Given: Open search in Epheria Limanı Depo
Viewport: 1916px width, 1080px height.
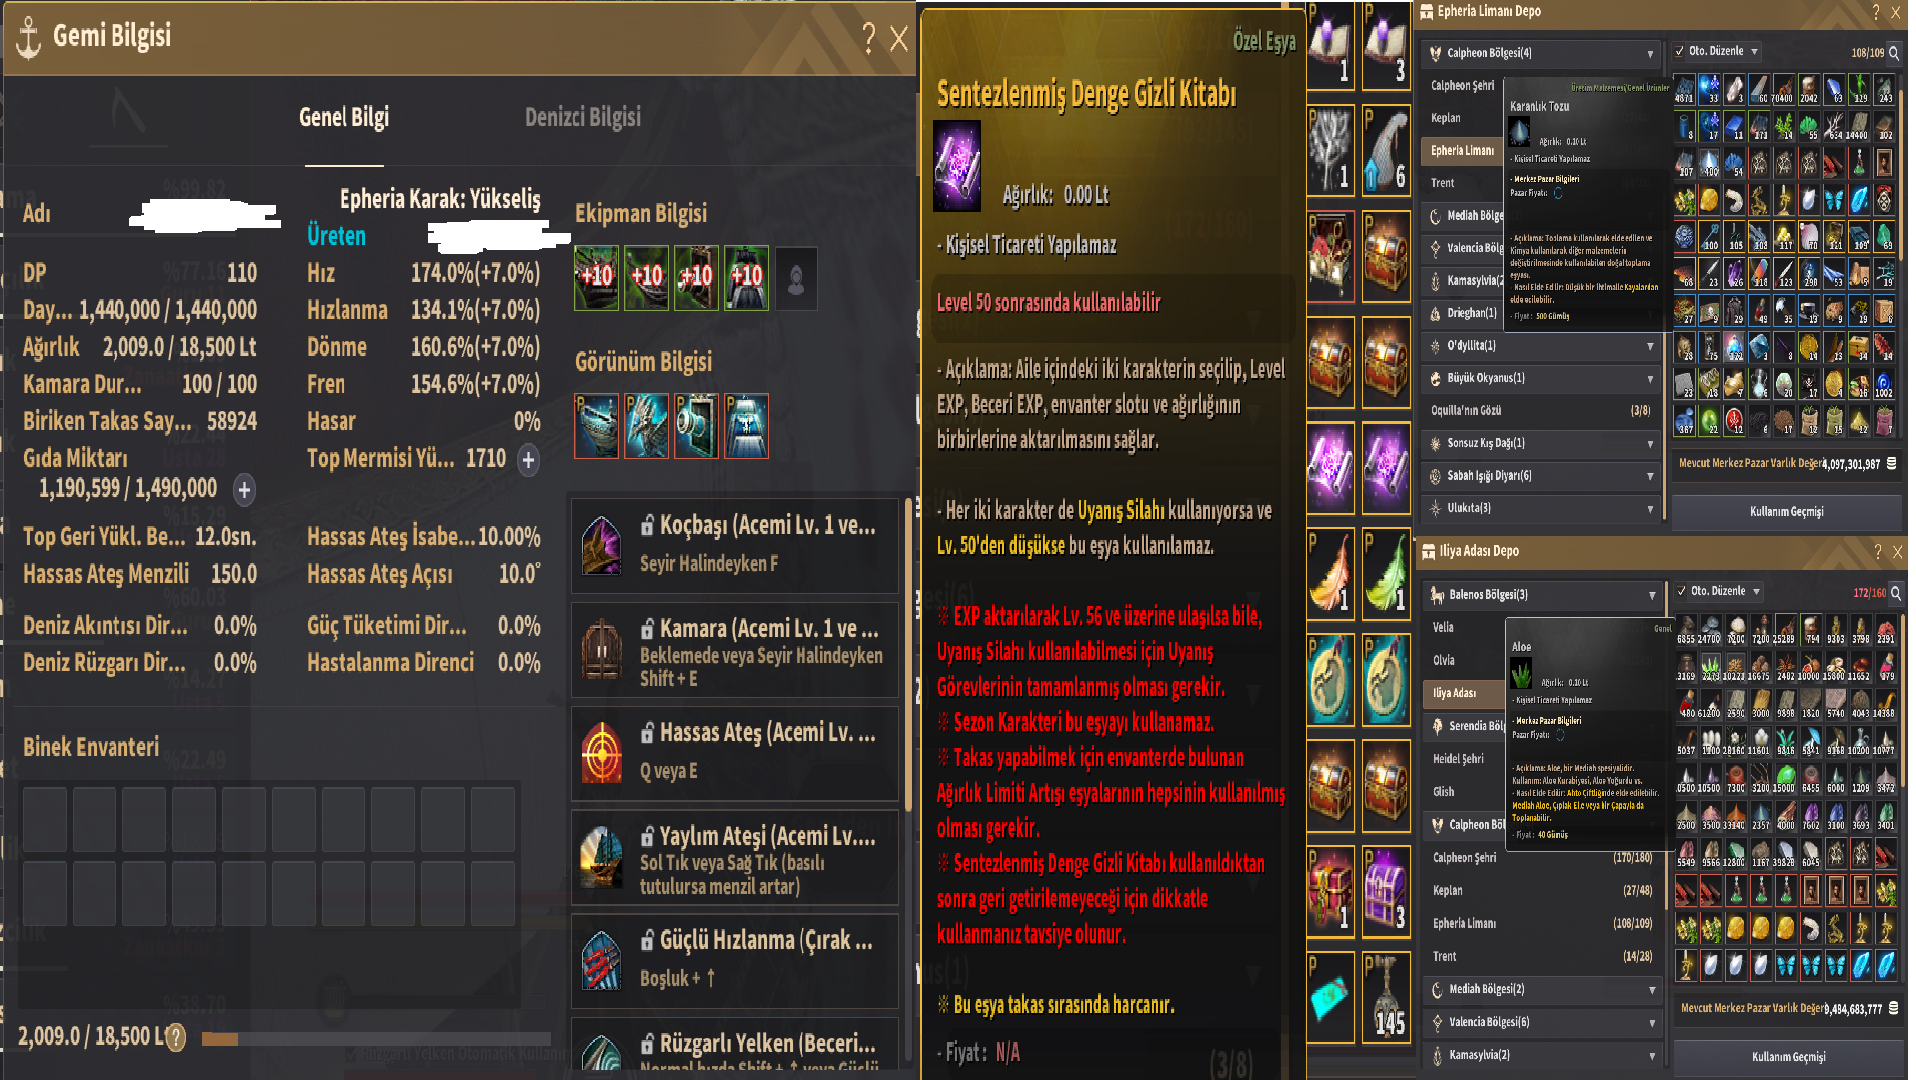Looking at the screenshot, I should [1893, 53].
